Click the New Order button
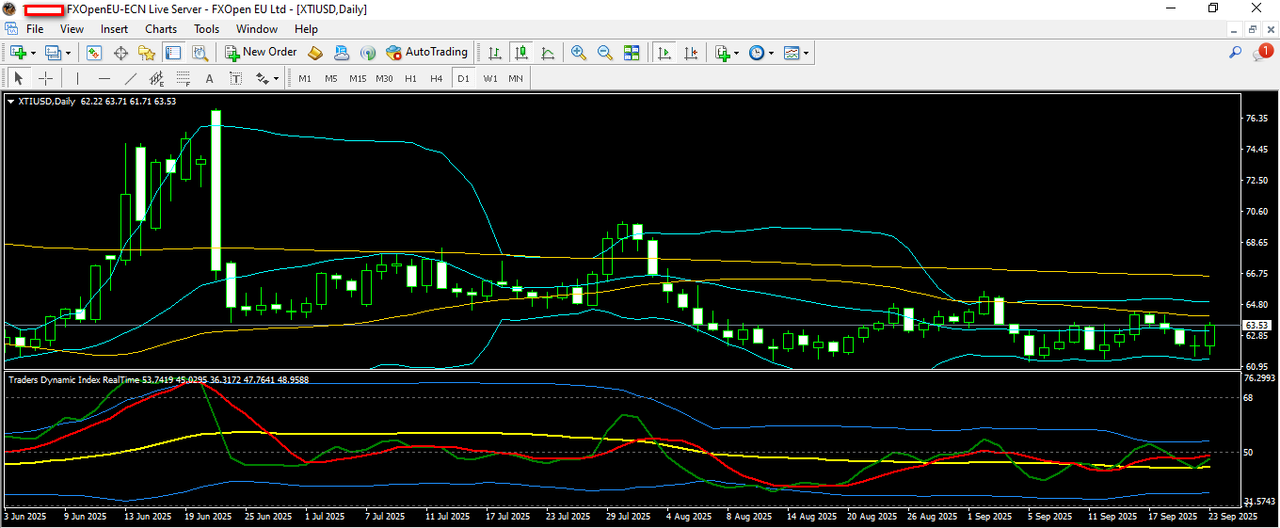 pyautogui.click(x=261, y=52)
